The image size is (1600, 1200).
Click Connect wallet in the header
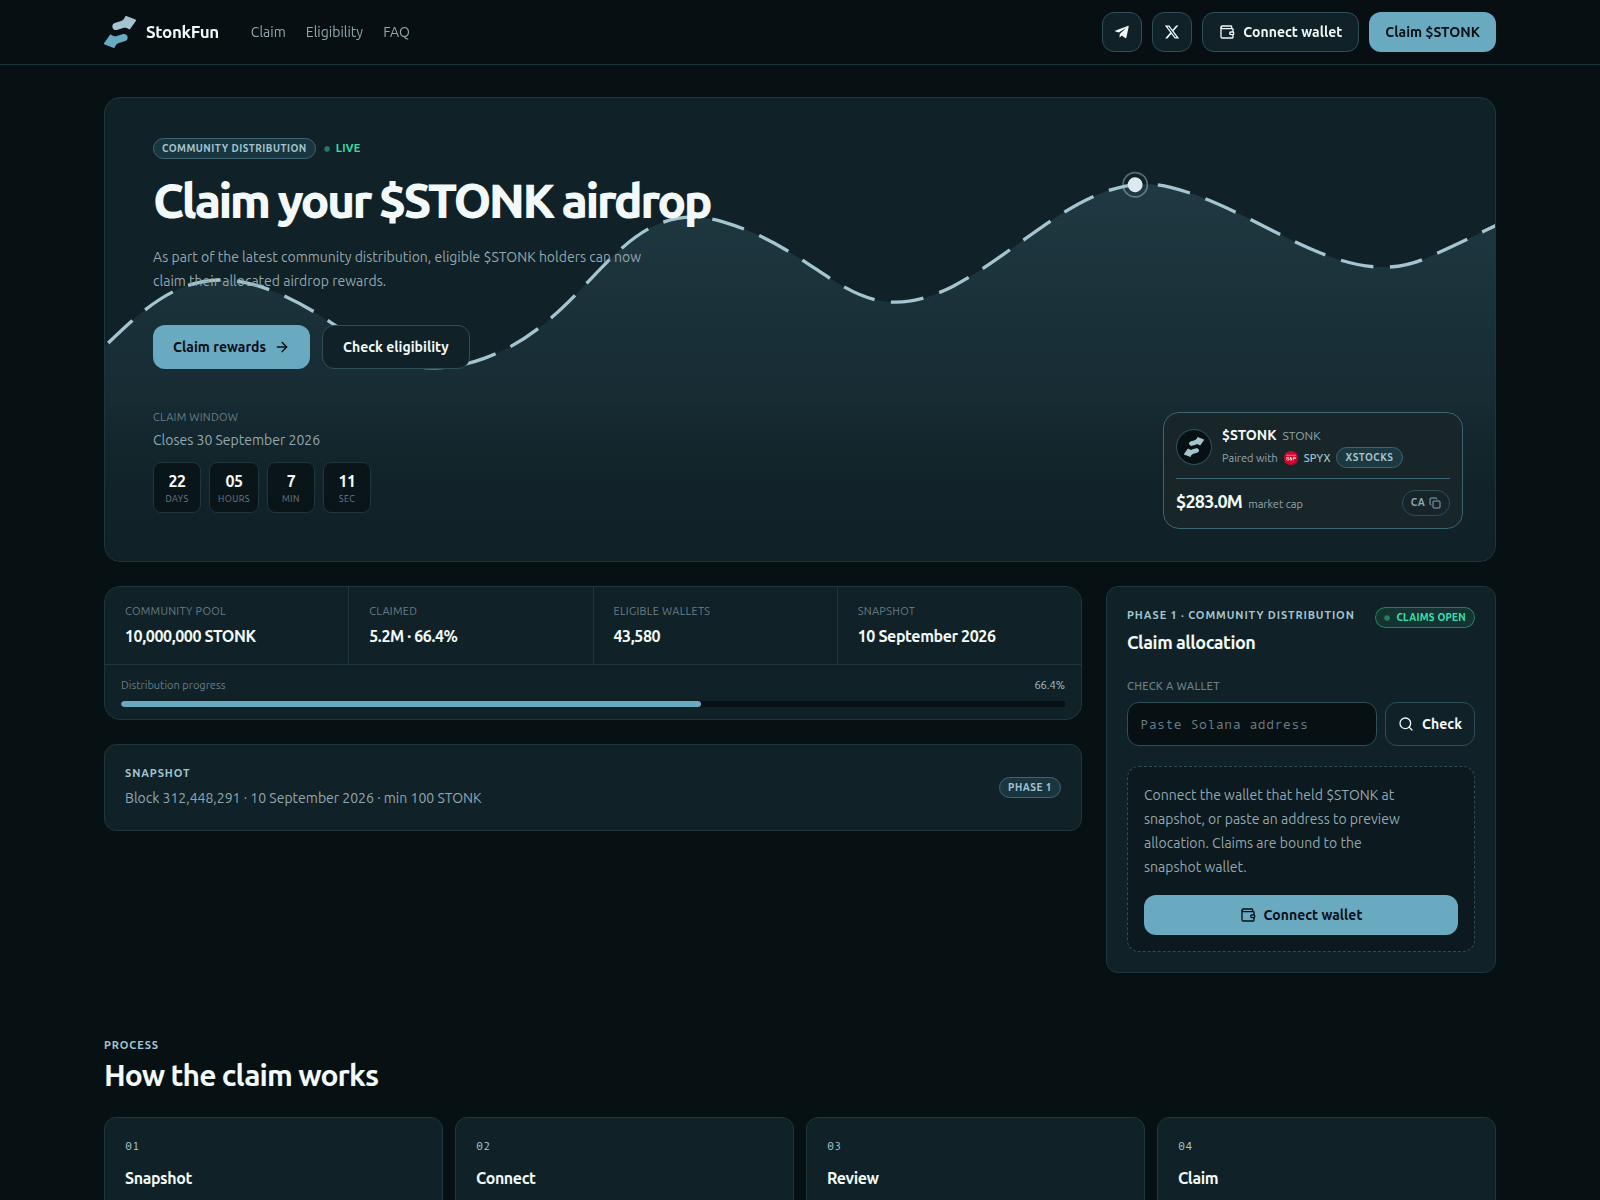click(x=1280, y=32)
